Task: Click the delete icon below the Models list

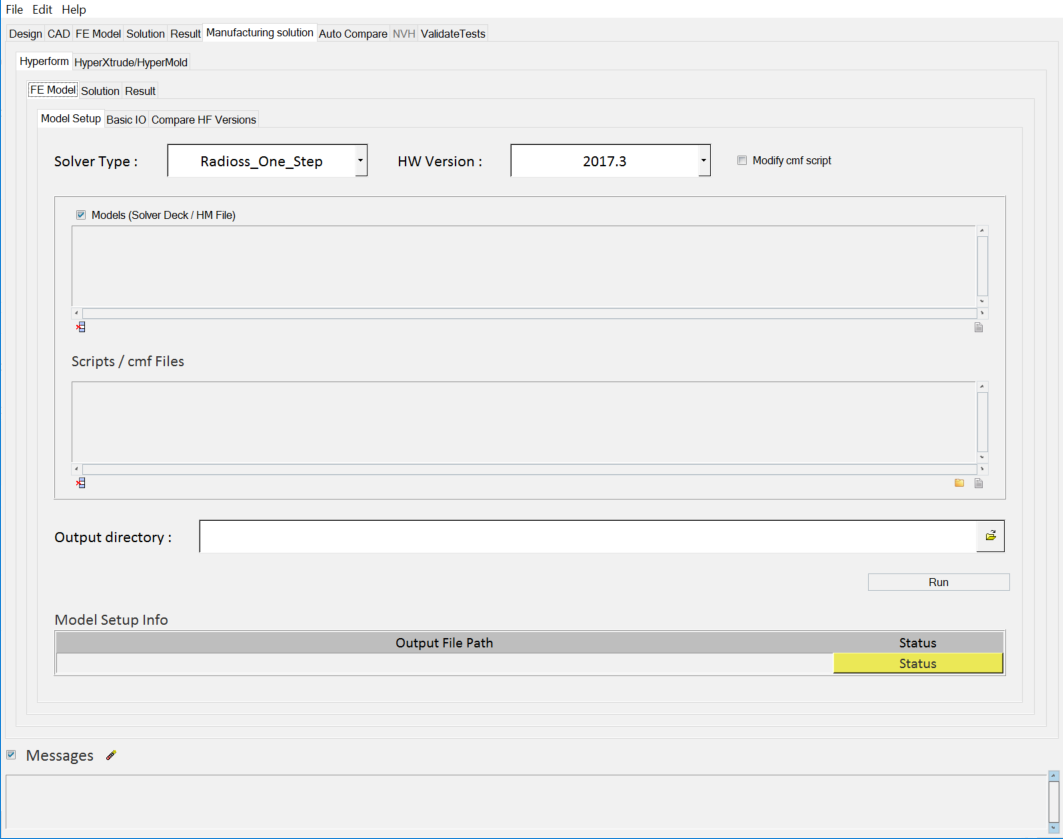Action: 81,327
